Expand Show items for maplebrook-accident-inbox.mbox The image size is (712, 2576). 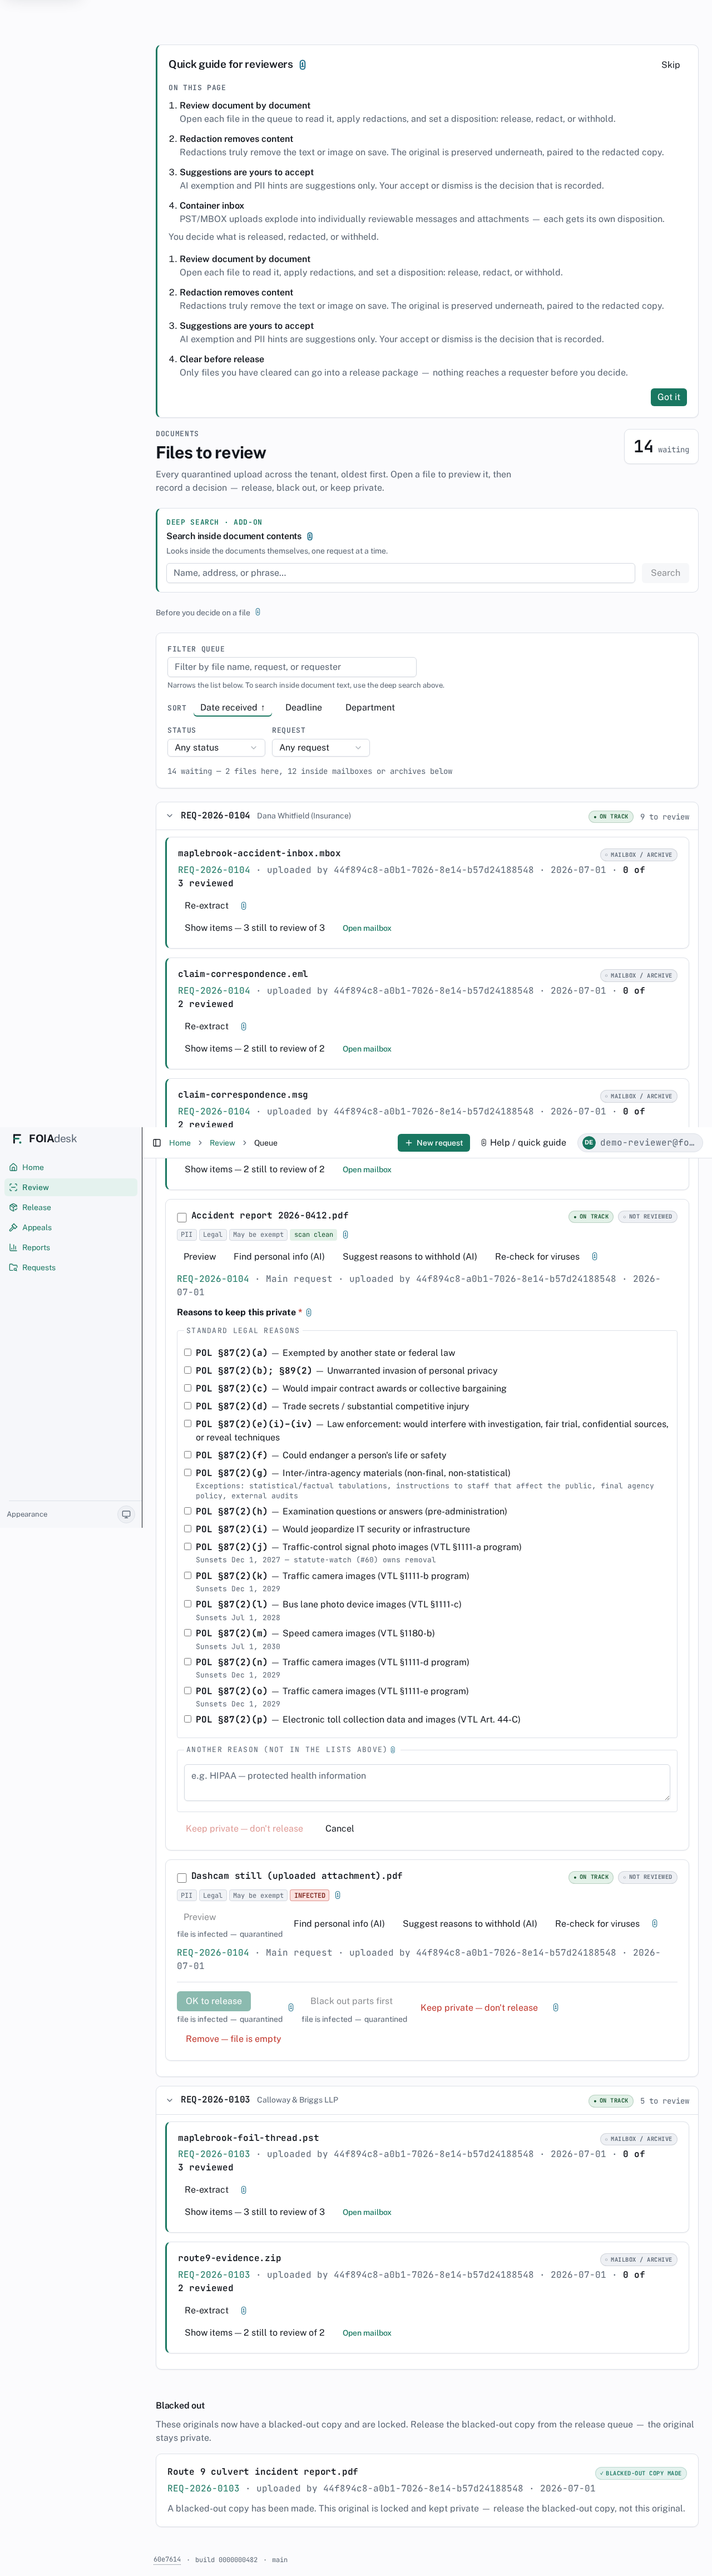click(255, 928)
